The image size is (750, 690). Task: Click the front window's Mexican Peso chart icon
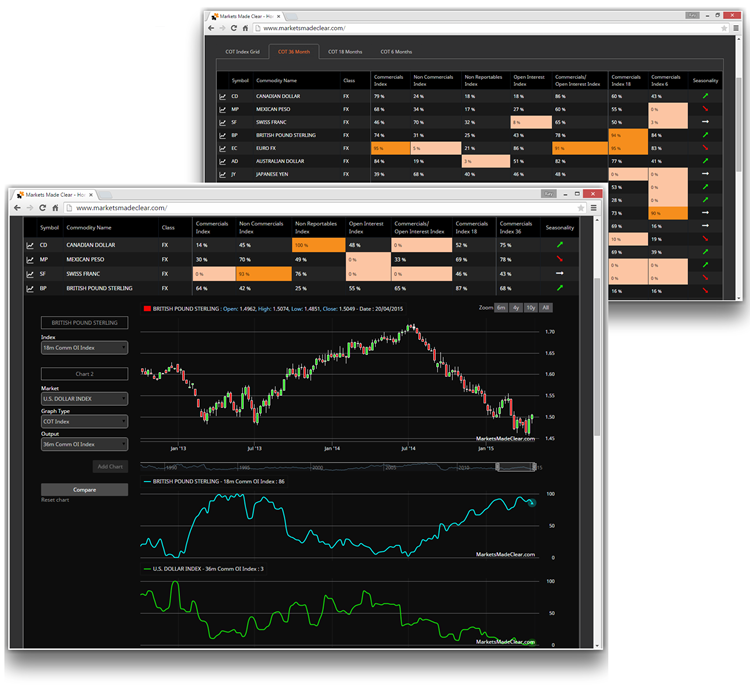[x=28, y=257]
